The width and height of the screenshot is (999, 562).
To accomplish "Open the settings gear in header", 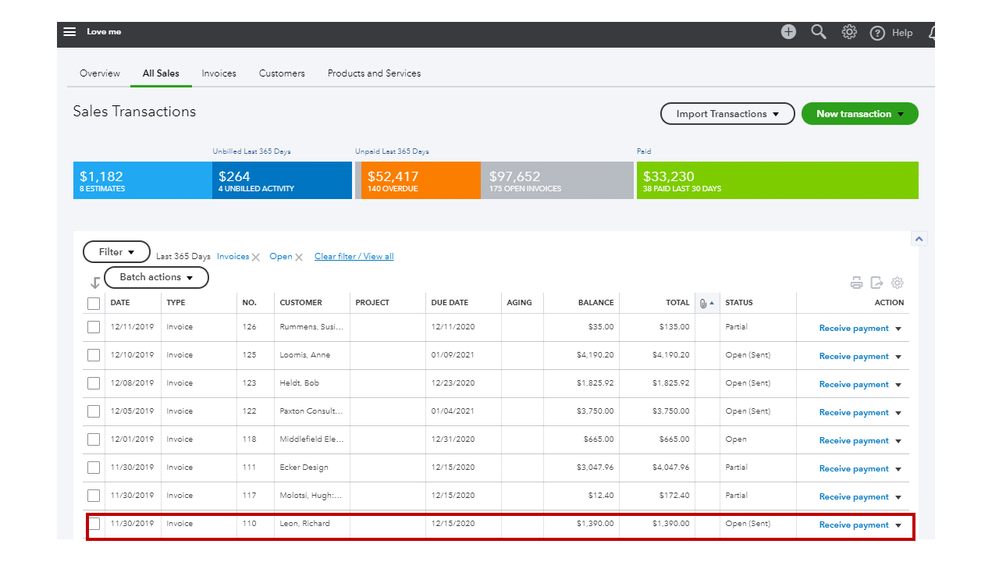I will click(849, 32).
